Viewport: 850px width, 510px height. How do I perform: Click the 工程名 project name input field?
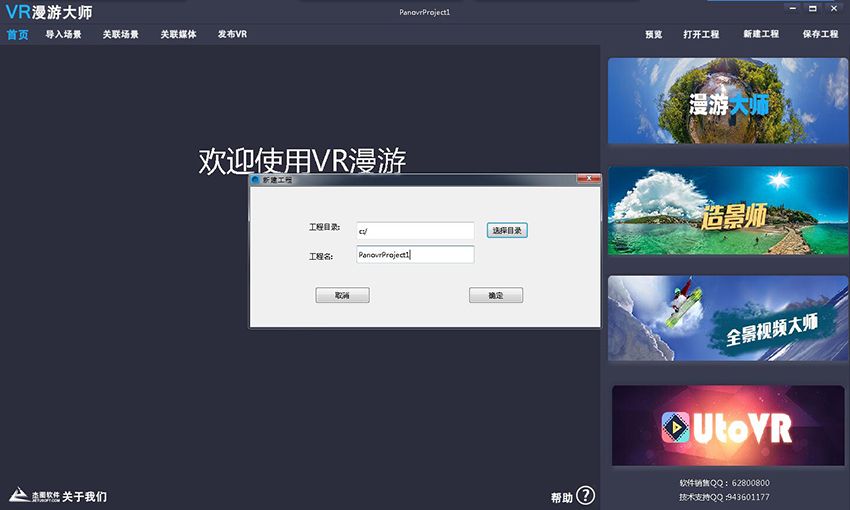(x=414, y=255)
